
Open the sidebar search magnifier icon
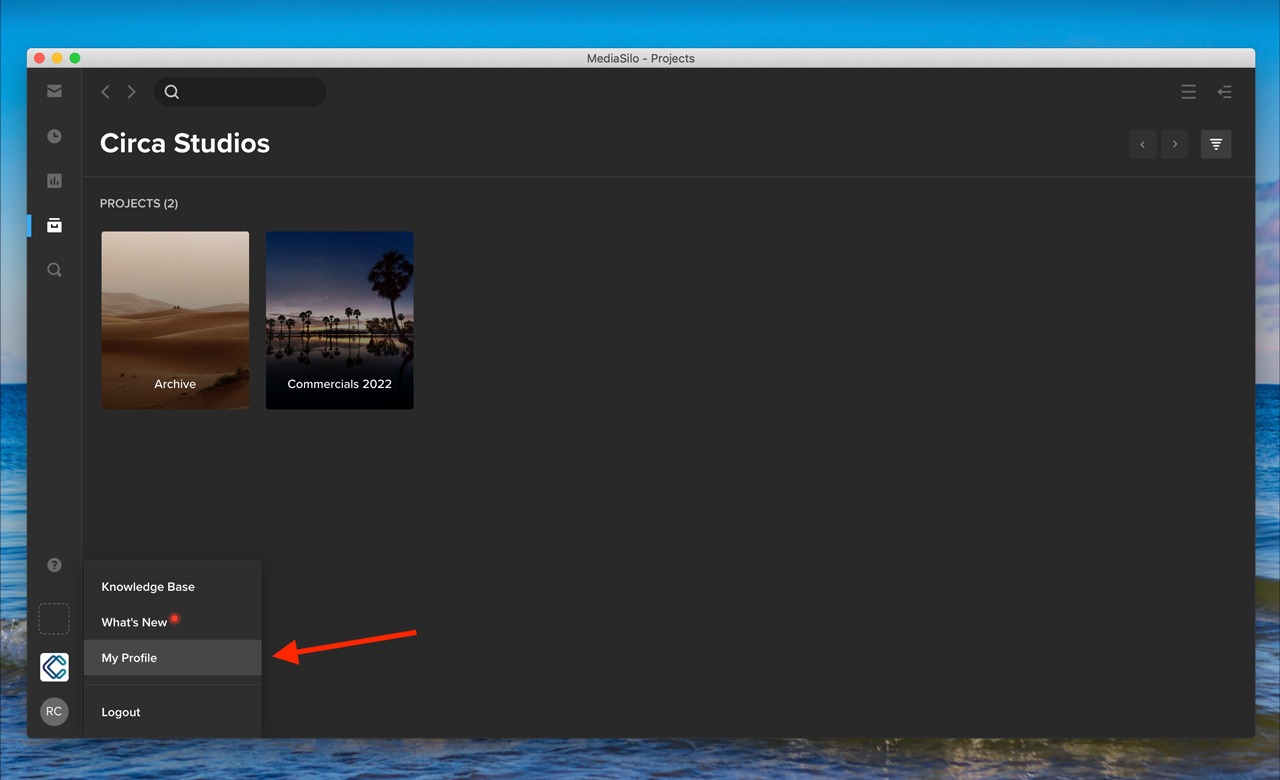[54, 270]
